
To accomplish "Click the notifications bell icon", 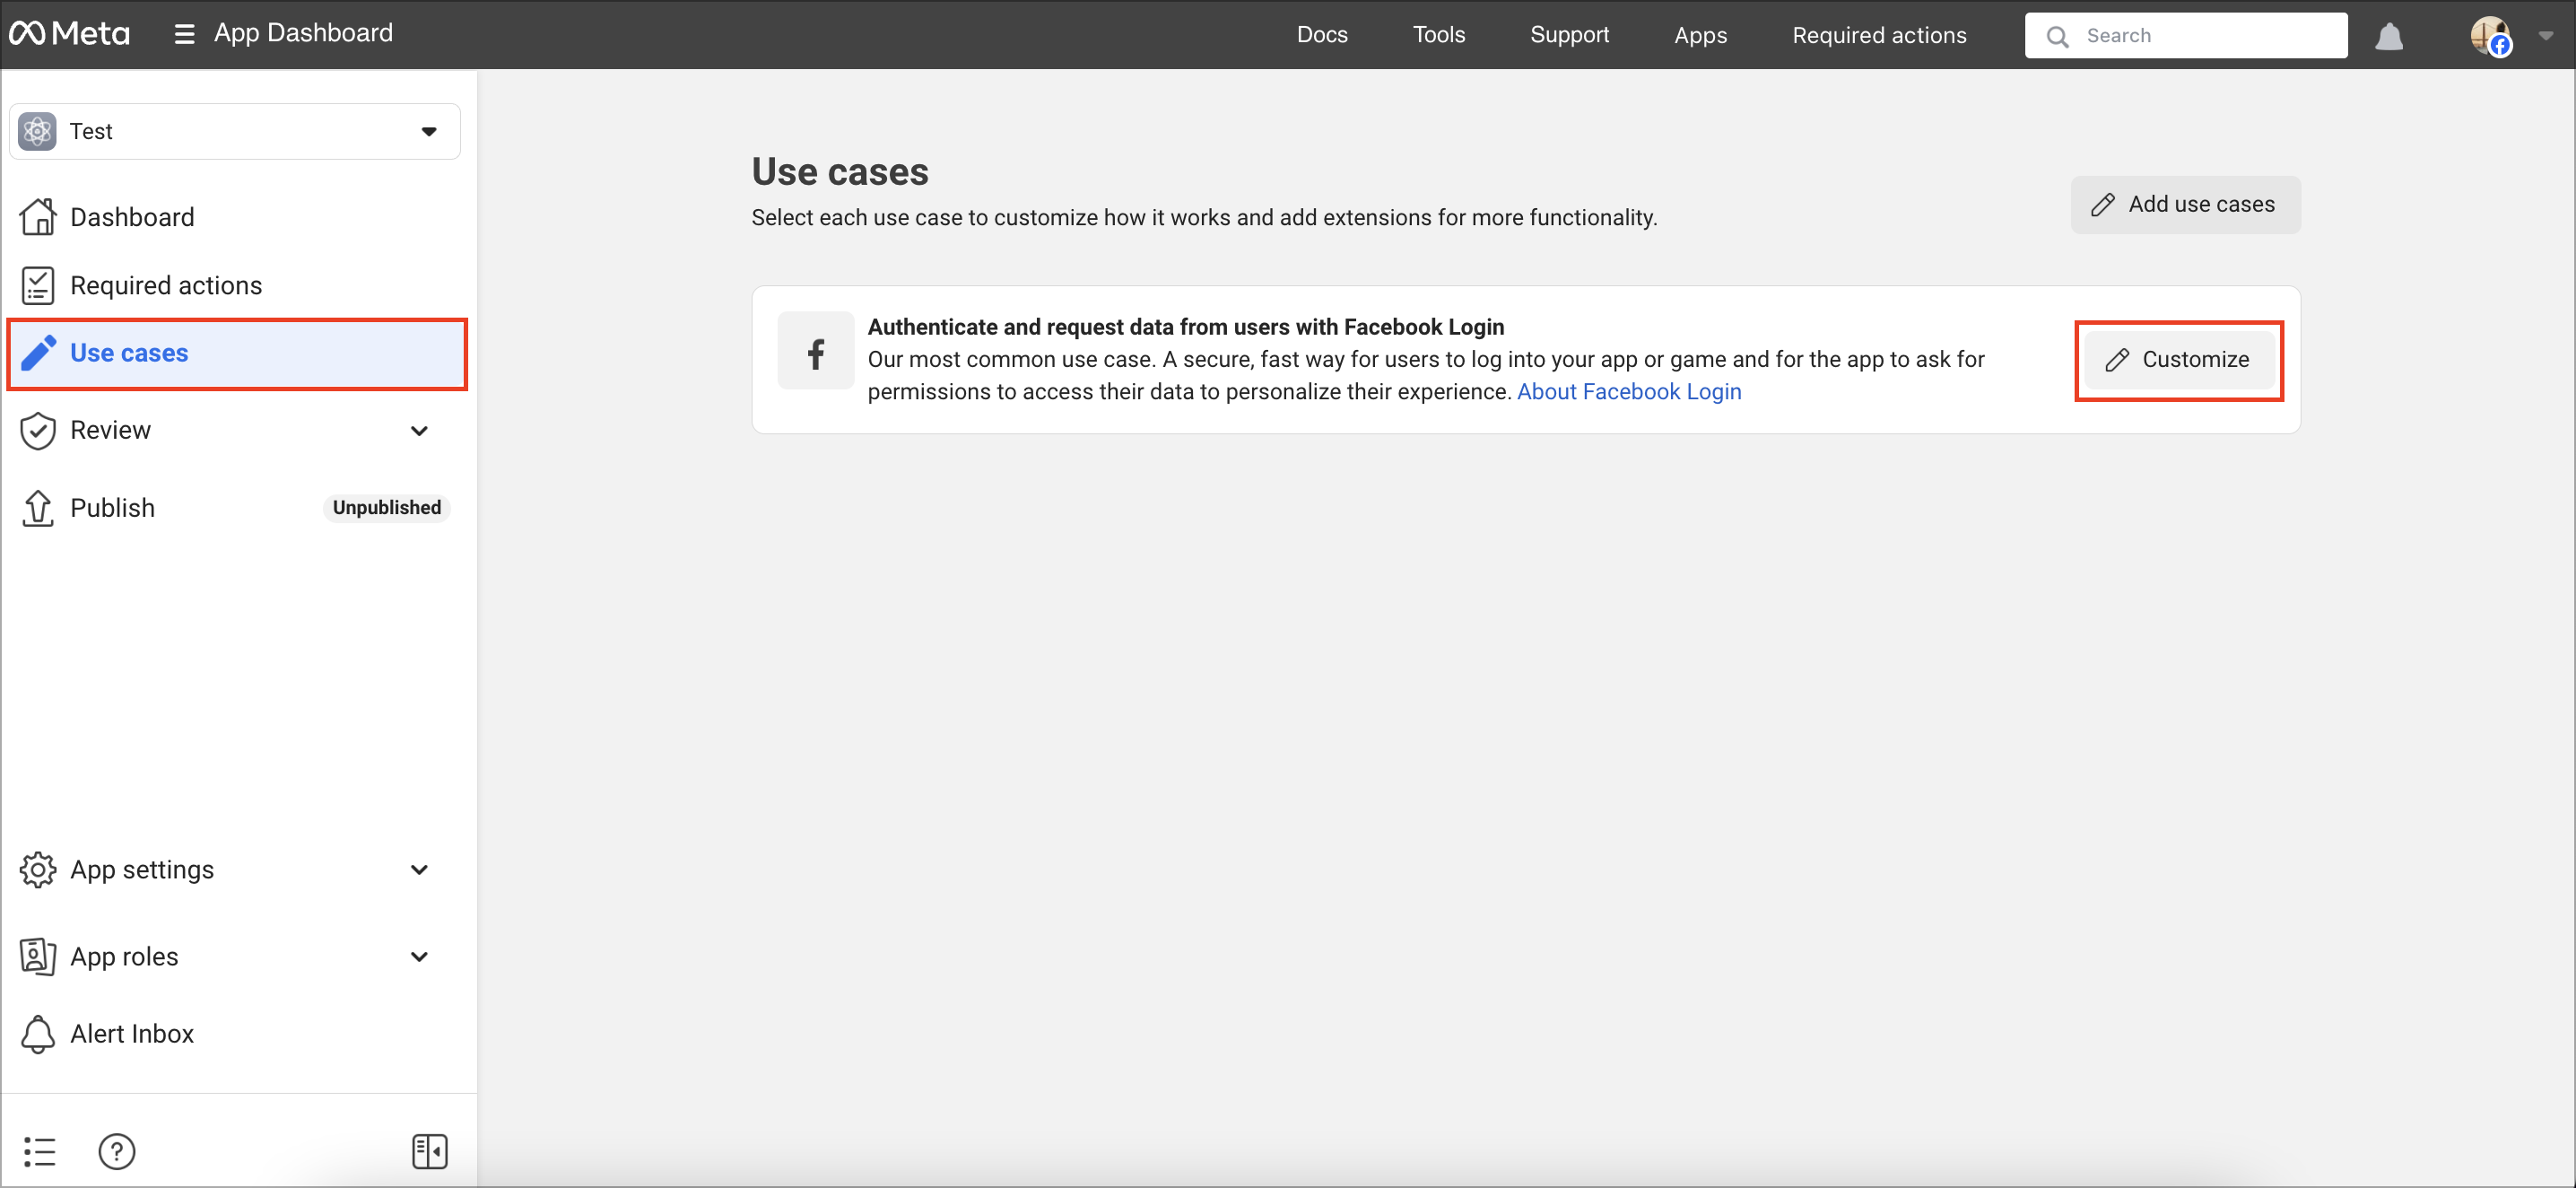I will (2389, 36).
